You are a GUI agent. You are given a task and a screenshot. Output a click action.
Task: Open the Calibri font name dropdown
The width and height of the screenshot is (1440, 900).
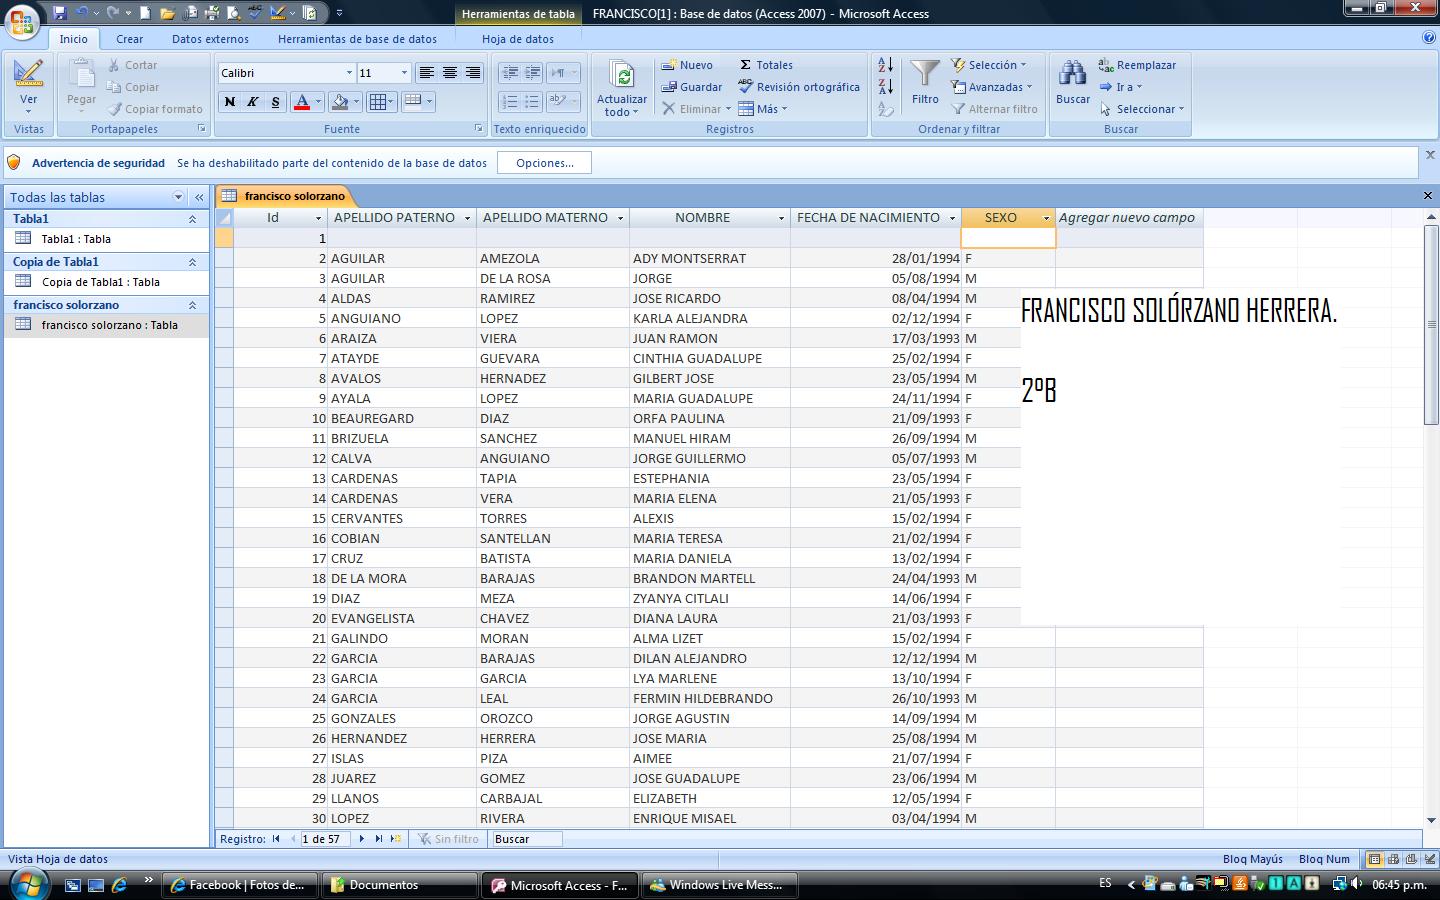coord(349,73)
